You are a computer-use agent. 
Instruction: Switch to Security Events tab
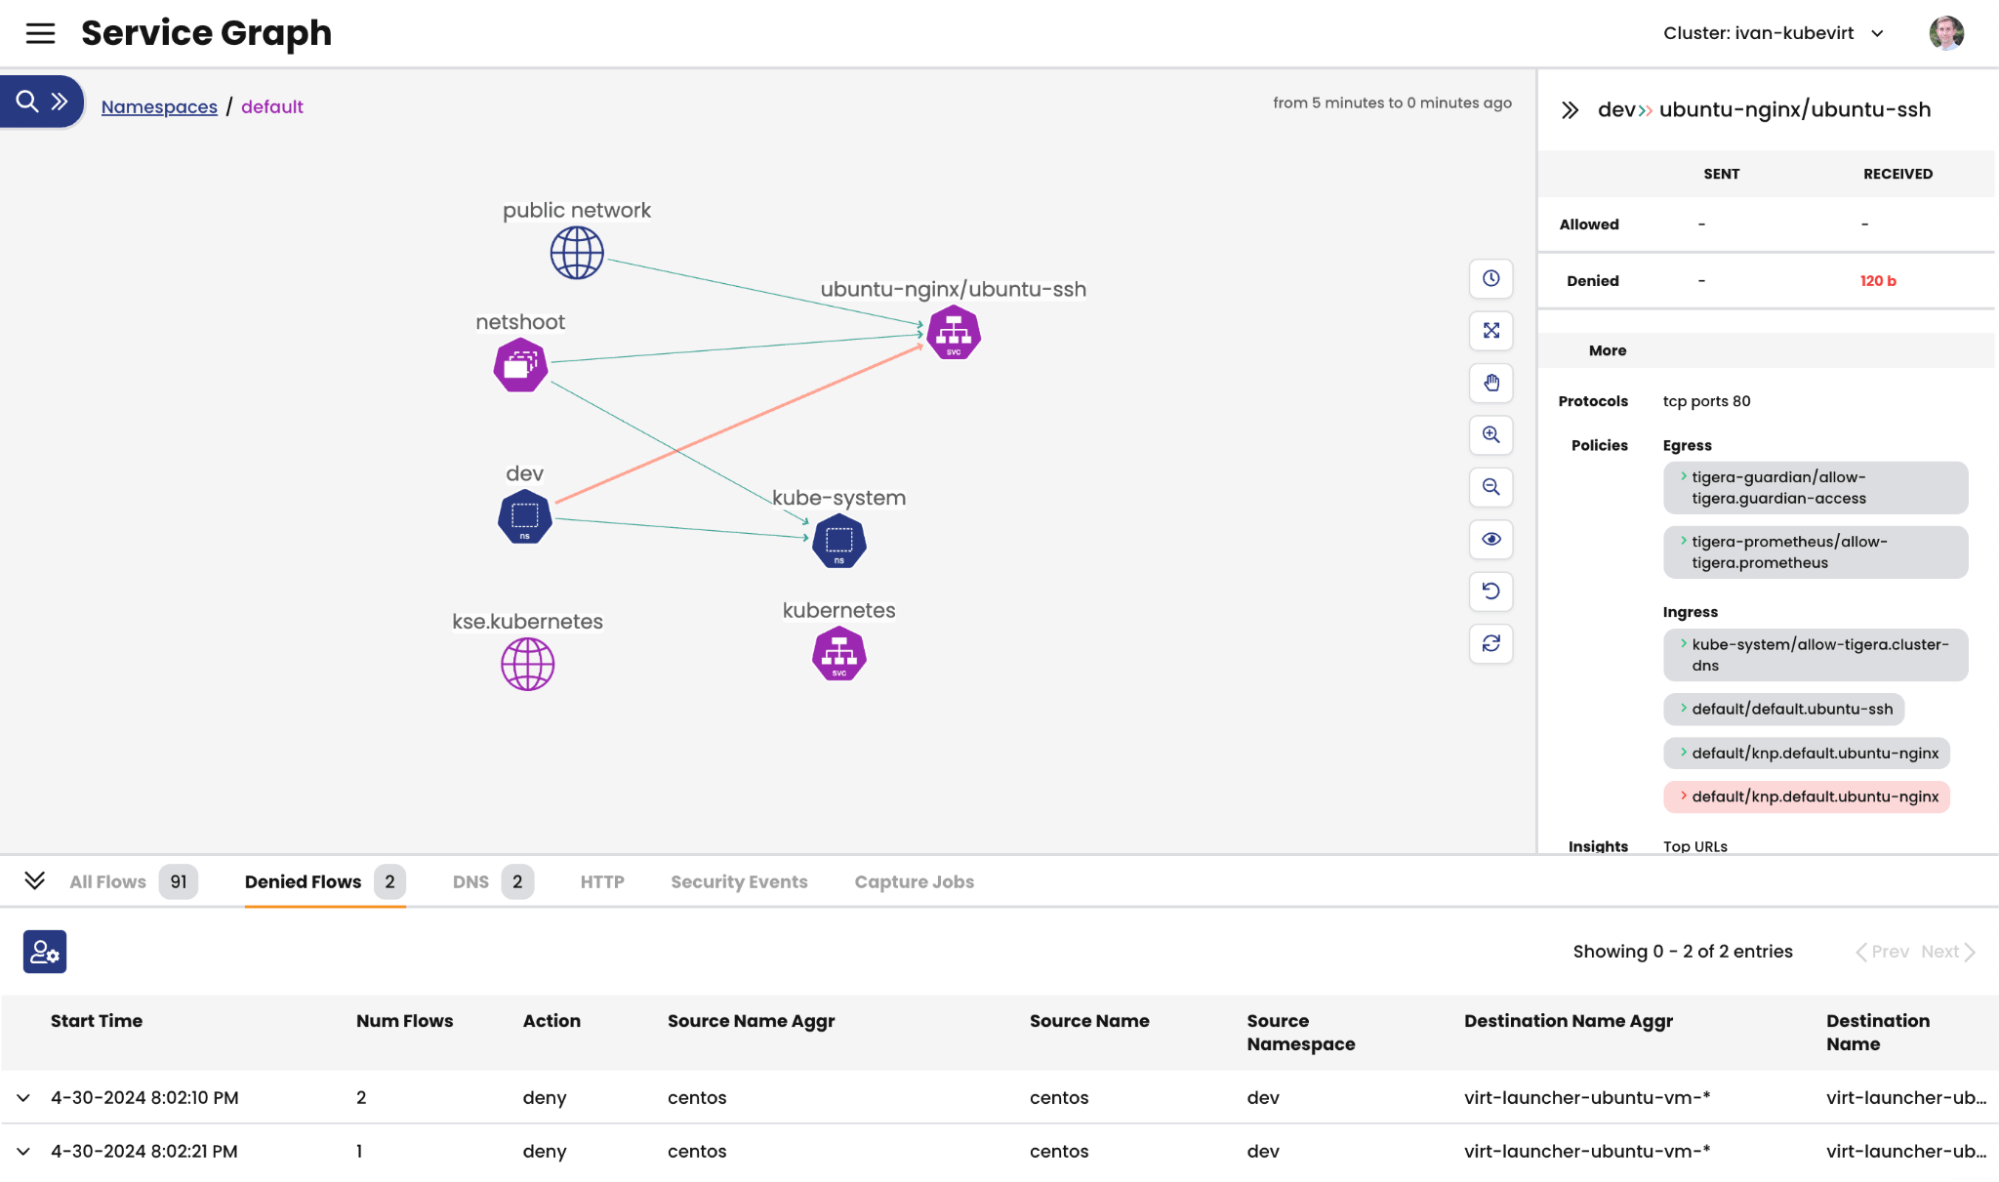coord(739,882)
